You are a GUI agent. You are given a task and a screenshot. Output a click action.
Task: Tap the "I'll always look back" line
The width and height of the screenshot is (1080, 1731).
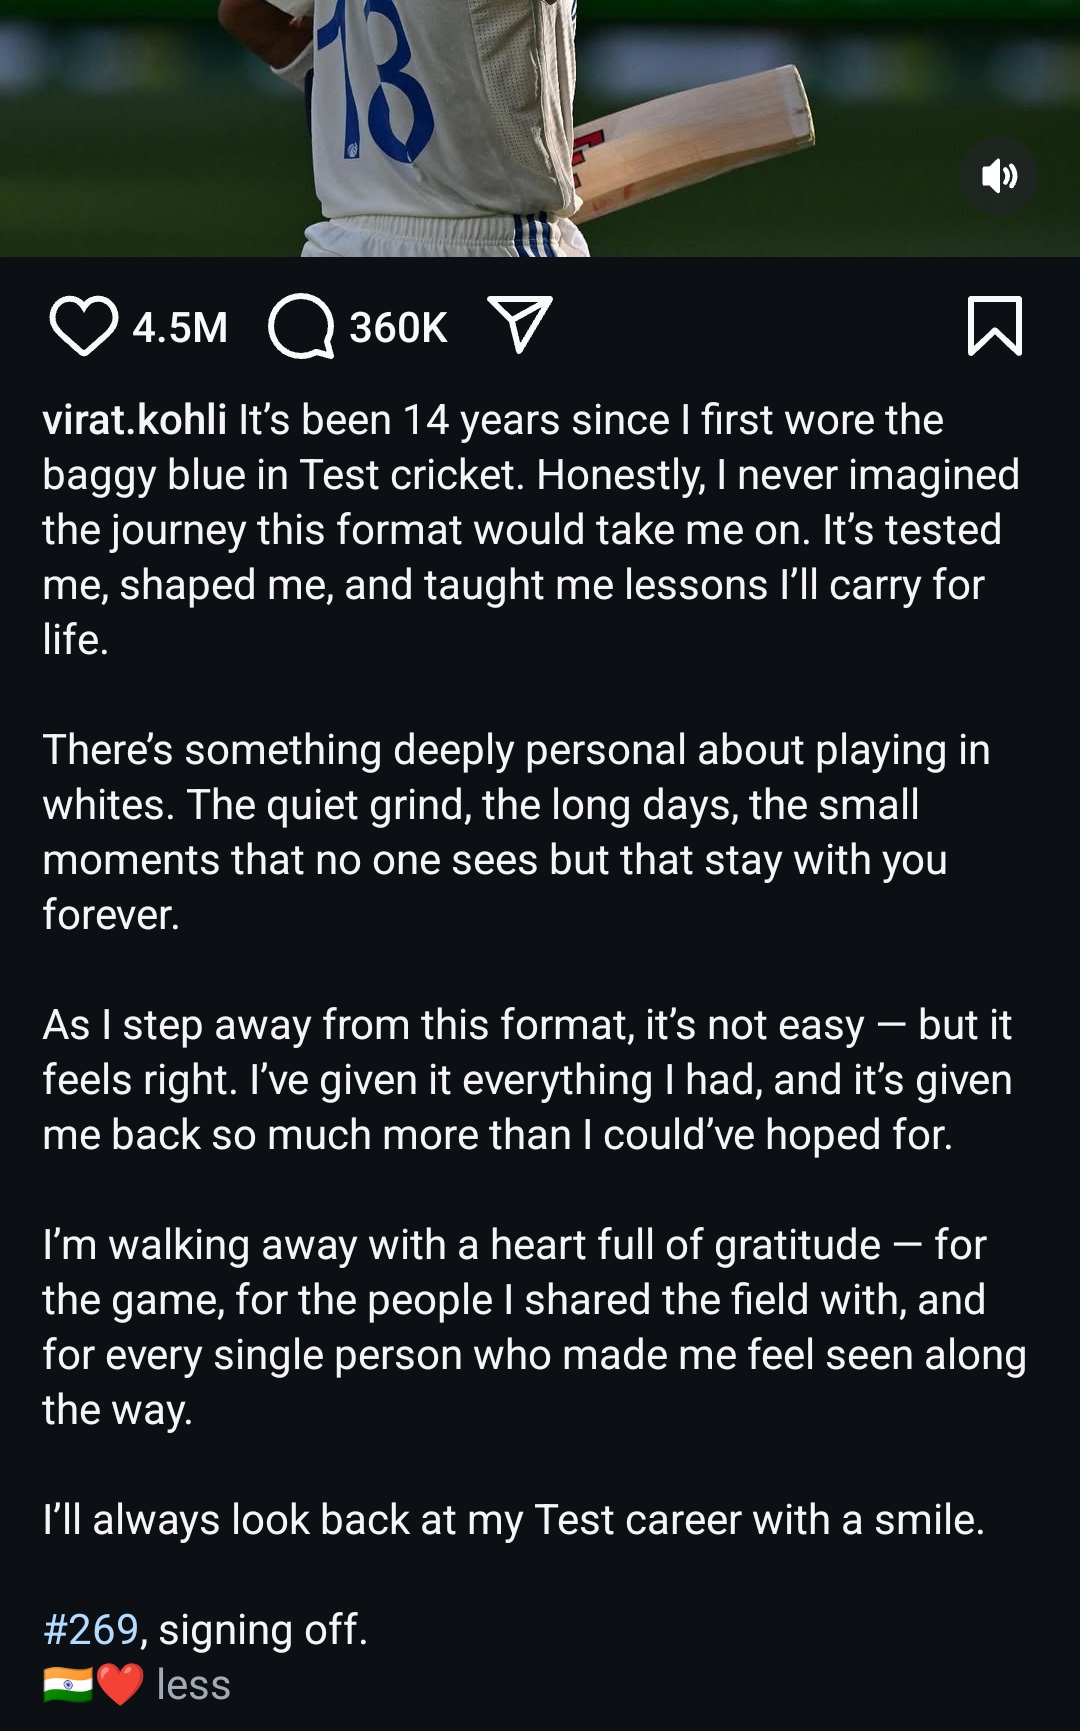coord(513,1520)
